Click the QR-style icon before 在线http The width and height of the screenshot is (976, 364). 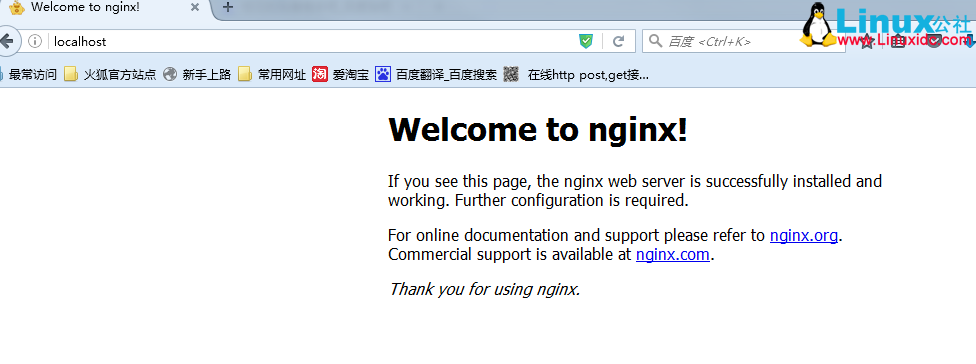511,75
